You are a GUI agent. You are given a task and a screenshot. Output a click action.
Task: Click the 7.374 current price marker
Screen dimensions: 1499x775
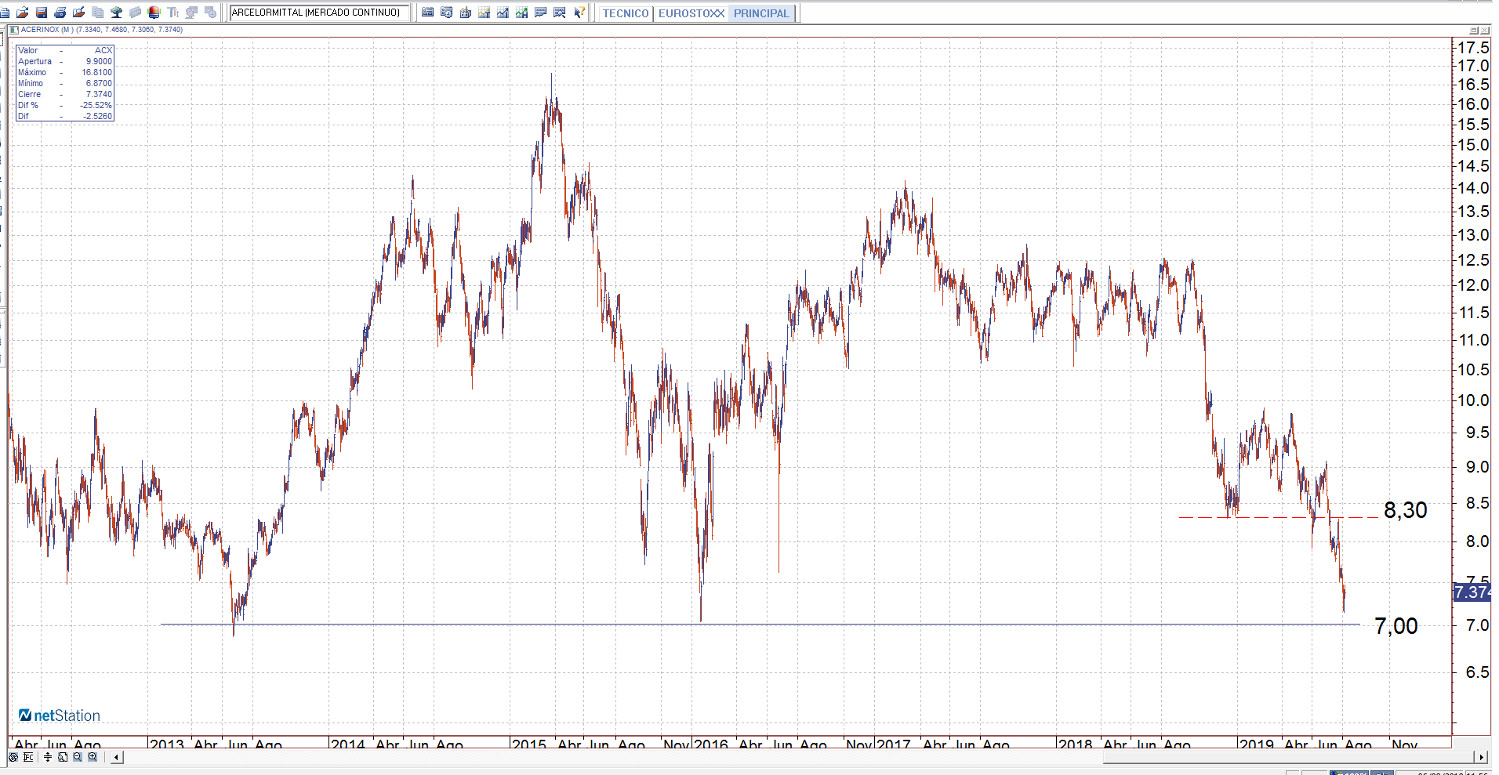[x=1472, y=592]
